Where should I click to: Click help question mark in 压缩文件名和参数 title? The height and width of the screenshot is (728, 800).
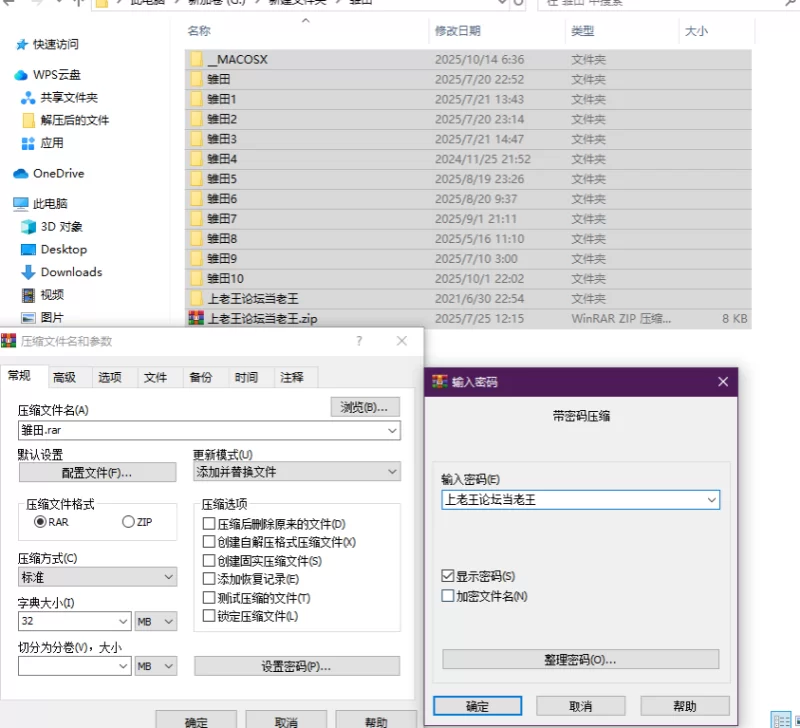359,341
